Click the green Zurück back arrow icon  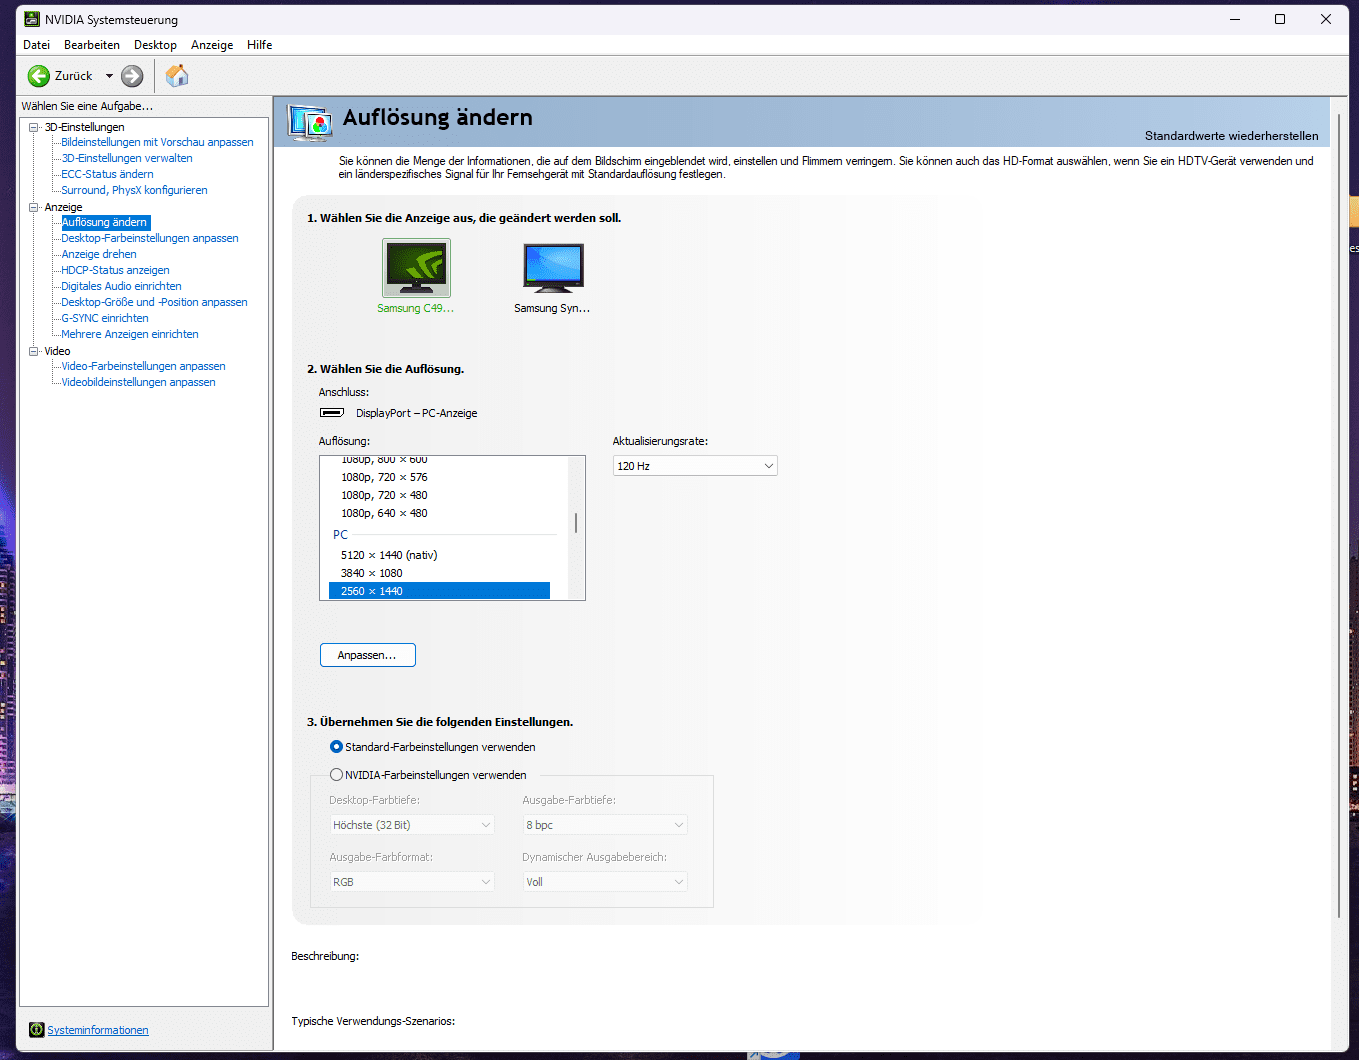pyautogui.click(x=39, y=76)
